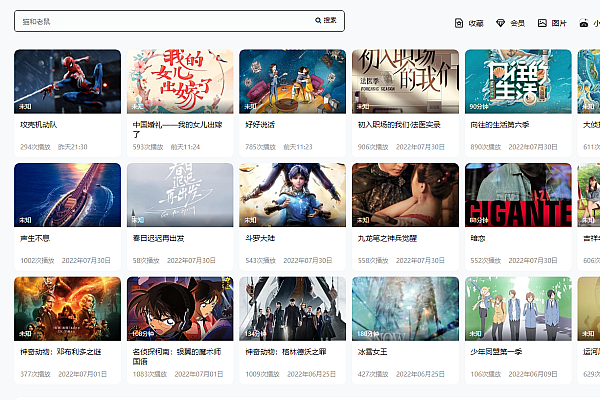Screen dimensions: 600x400
Task: Click the title 暗恋
Action: coord(478,238)
